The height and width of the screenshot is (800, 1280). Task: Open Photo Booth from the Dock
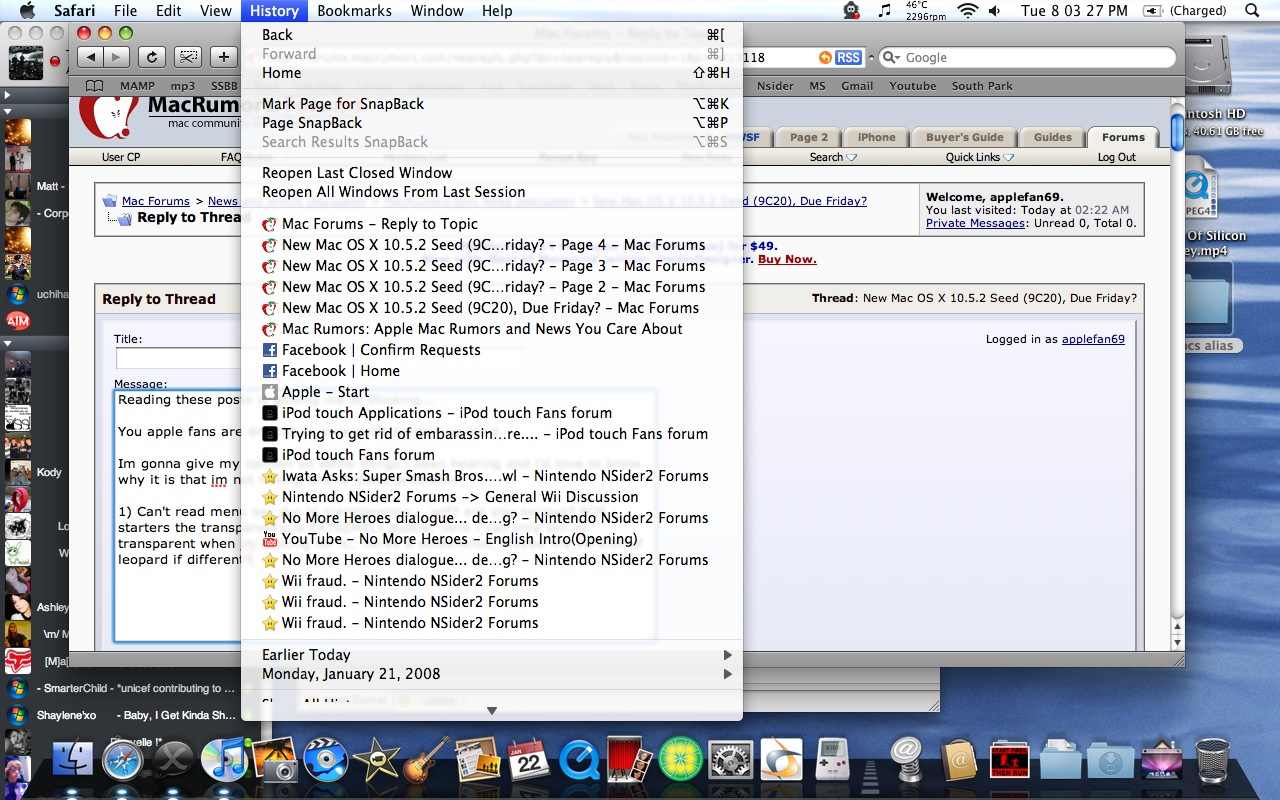(x=630, y=761)
